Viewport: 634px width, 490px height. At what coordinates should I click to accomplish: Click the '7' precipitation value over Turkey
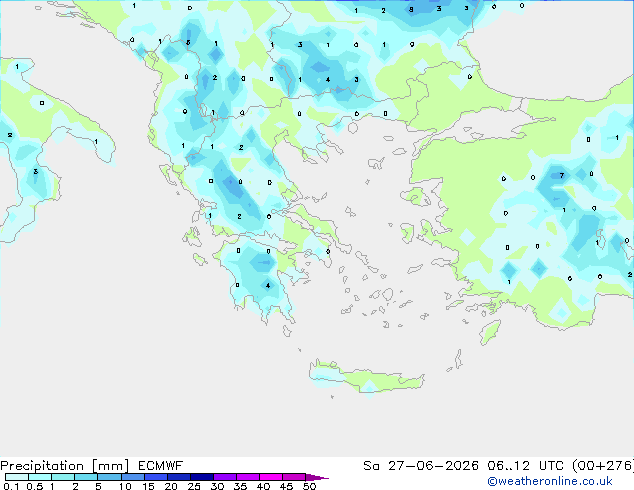562,175
